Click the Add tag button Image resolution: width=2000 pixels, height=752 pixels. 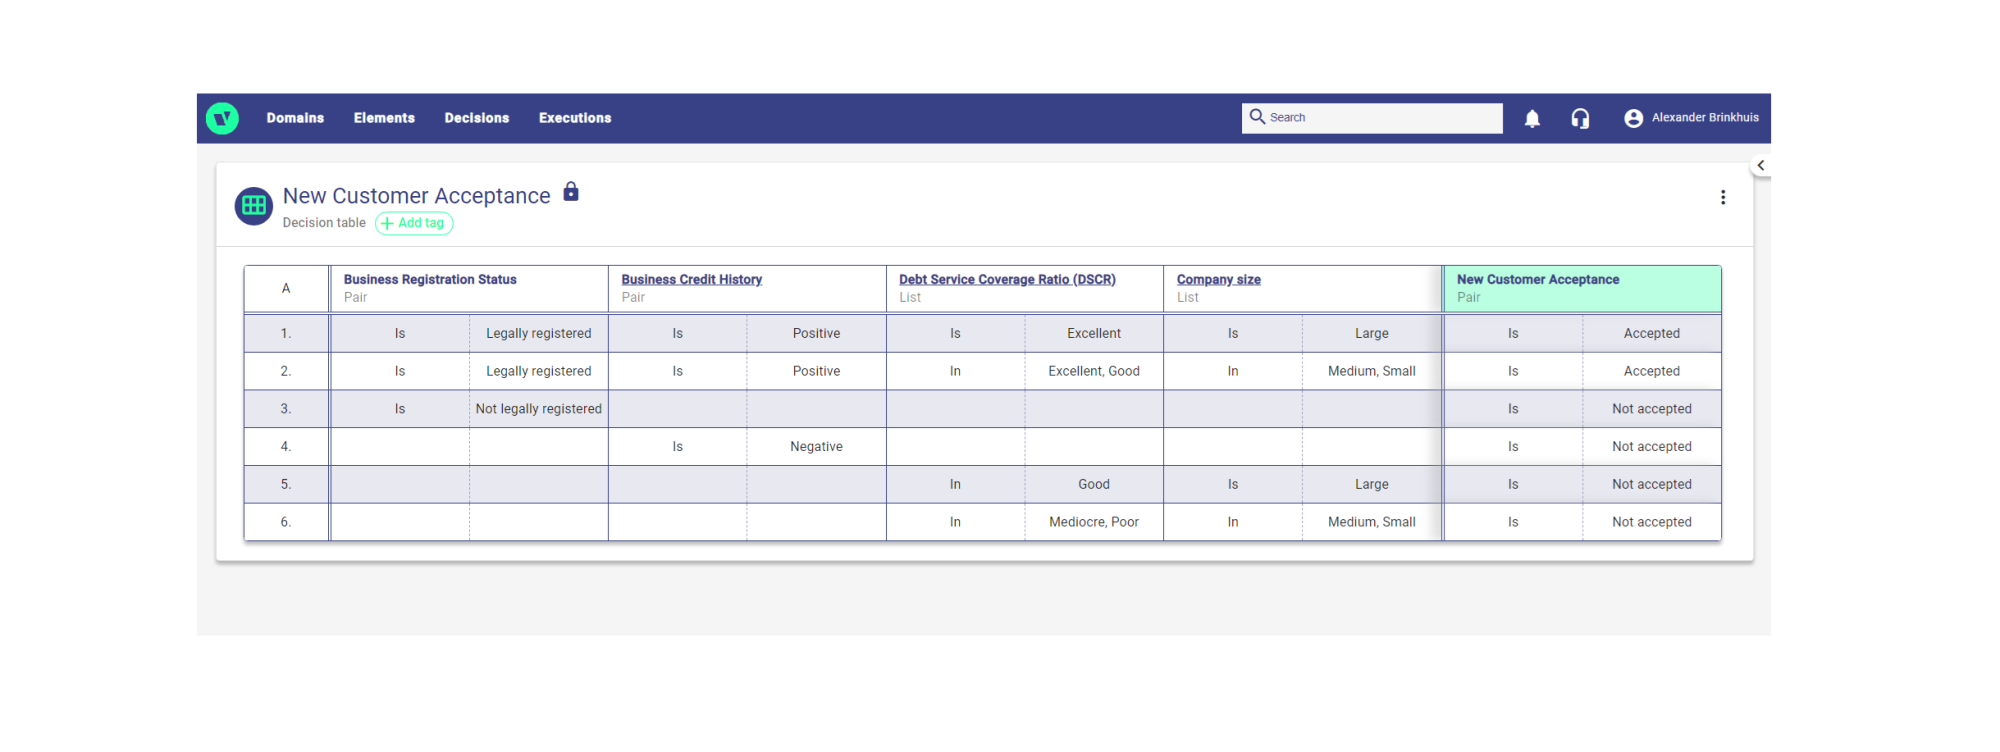point(414,223)
